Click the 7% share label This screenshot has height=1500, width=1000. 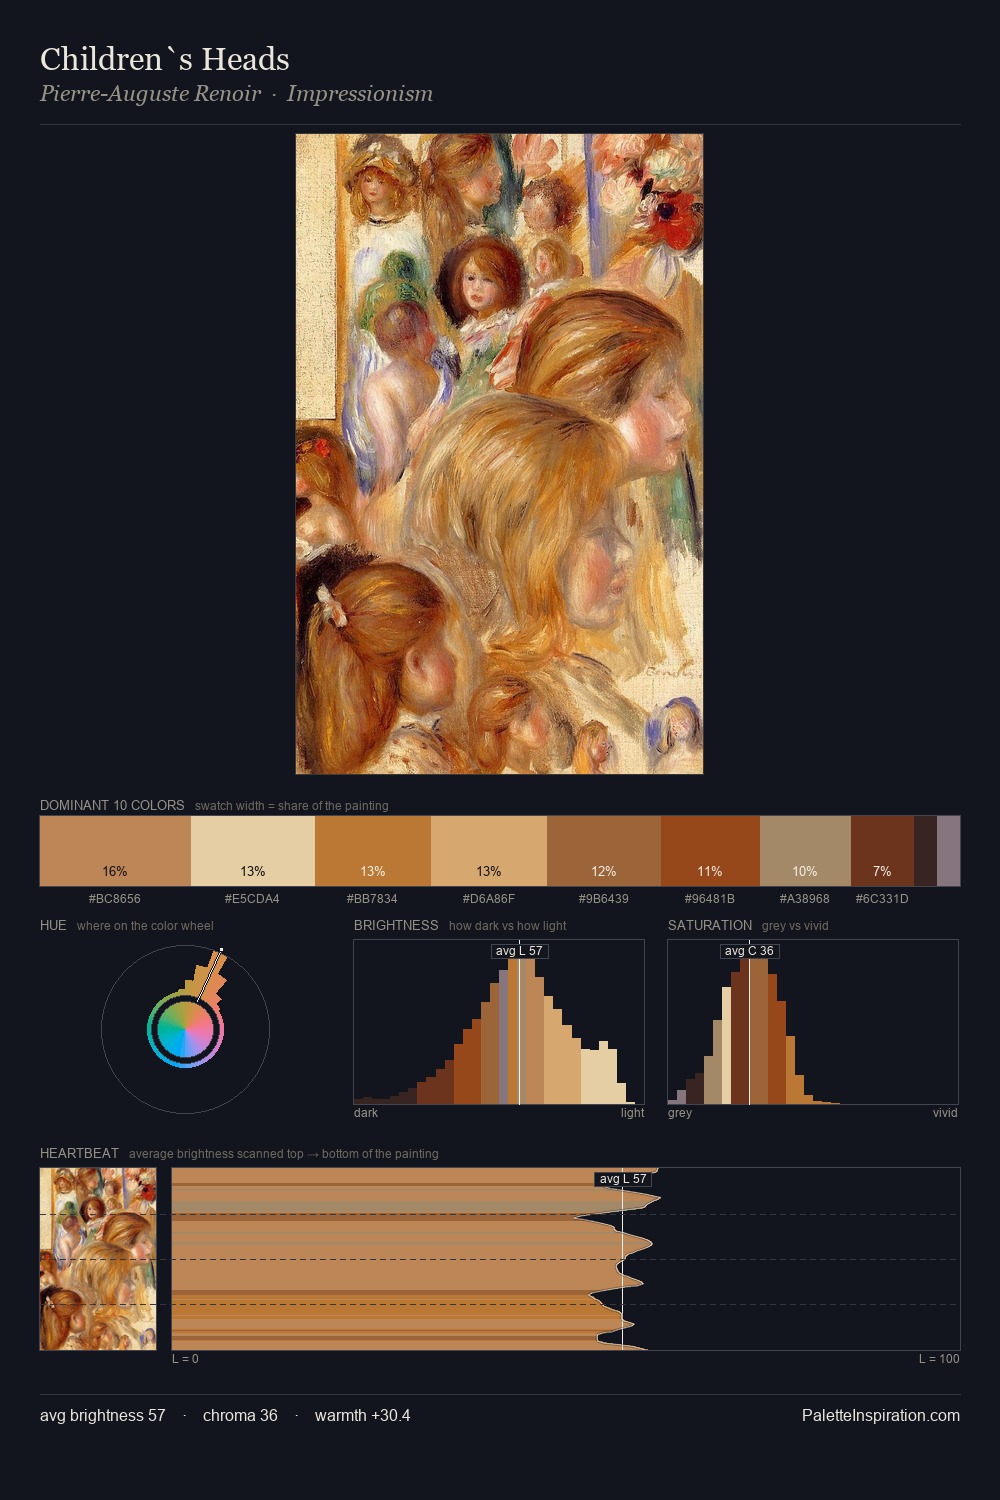point(882,871)
